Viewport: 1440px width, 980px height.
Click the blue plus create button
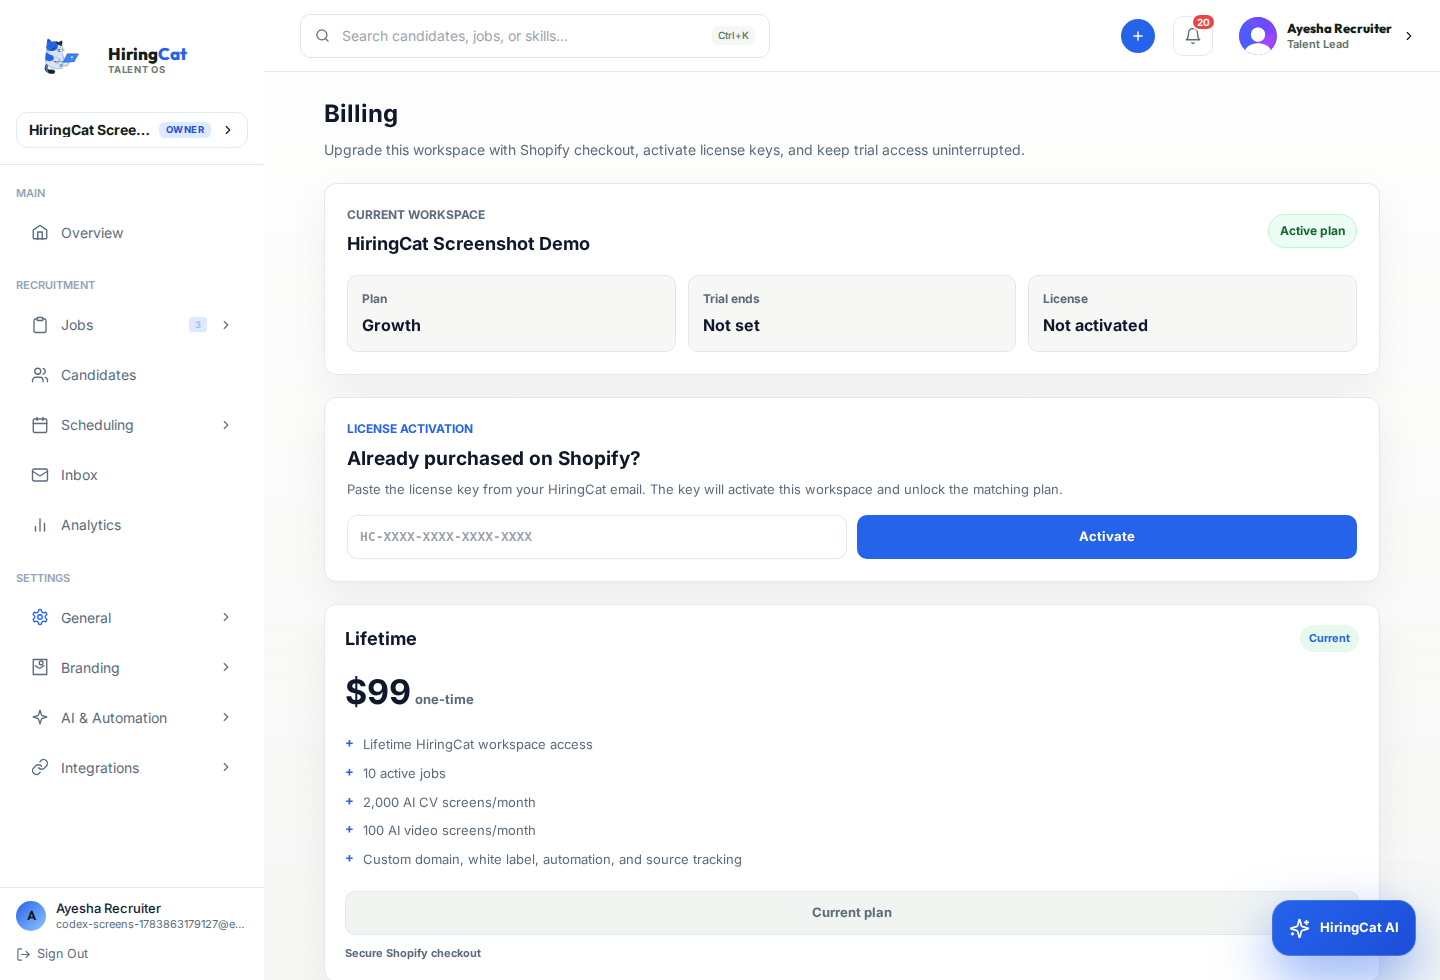coord(1138,36)
